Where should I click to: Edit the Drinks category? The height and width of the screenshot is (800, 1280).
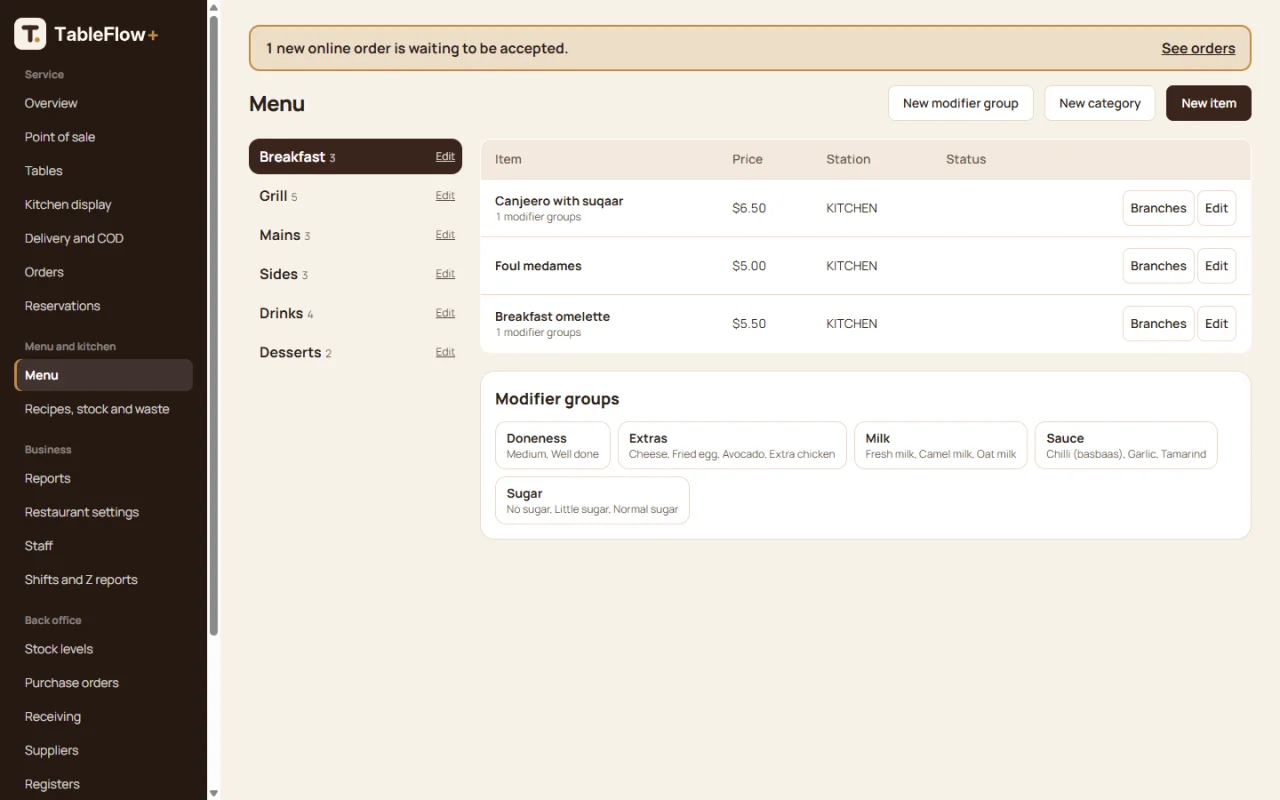pos(445,313)
